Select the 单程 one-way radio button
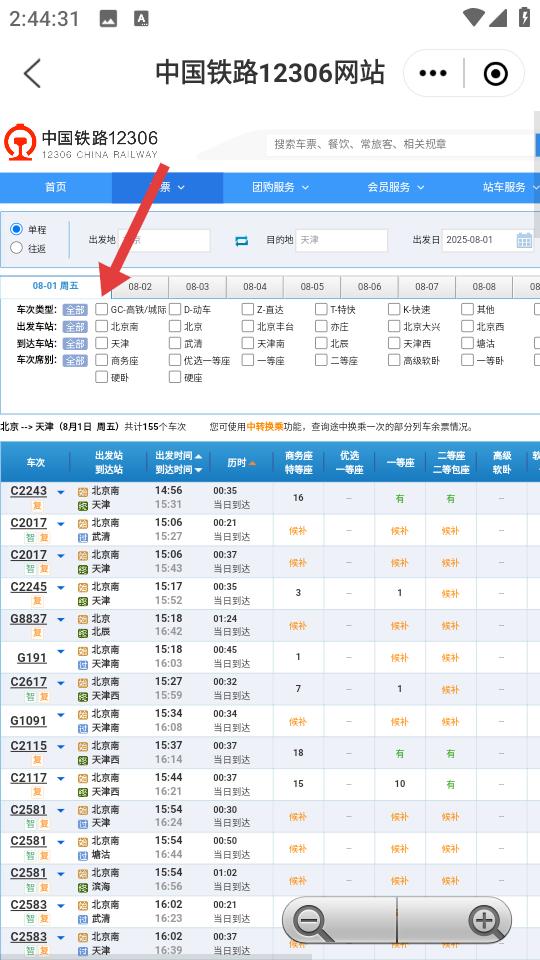540x960 pixels. point(17,230)
